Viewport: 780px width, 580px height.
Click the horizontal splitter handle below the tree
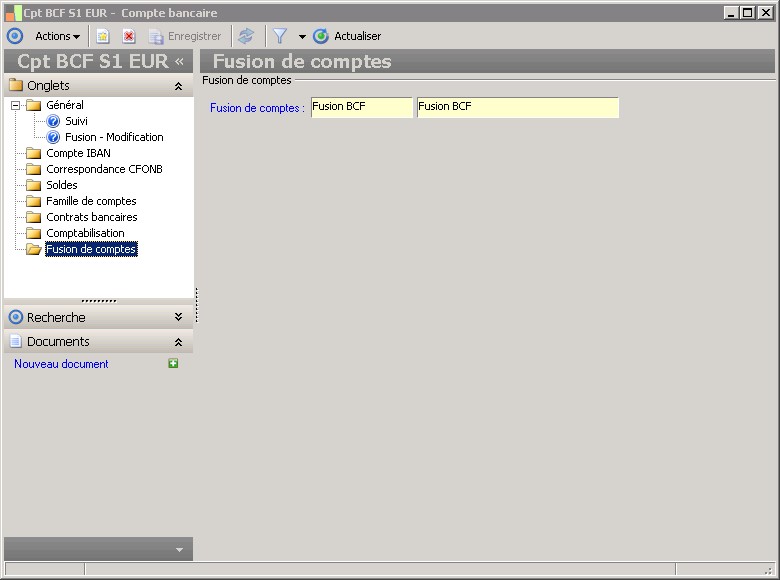coord(98,301)
